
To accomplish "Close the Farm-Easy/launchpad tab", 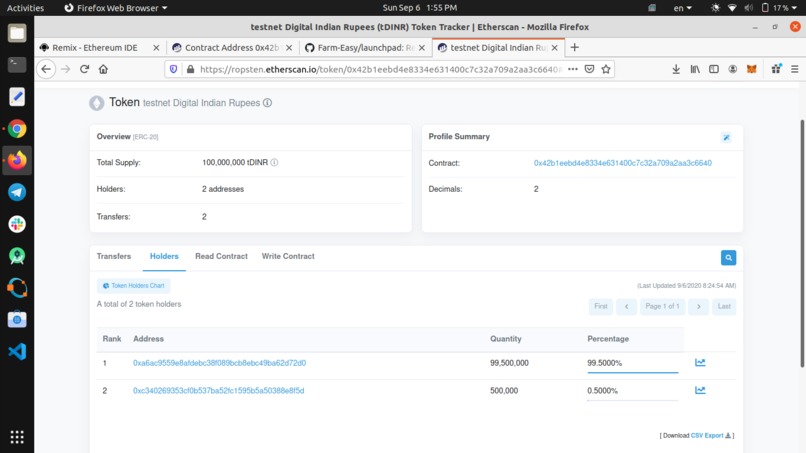I will point(422,47).
